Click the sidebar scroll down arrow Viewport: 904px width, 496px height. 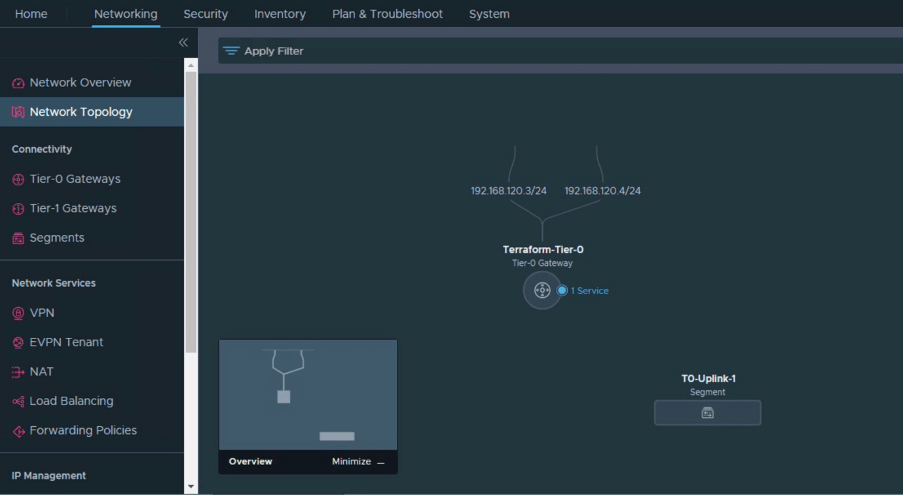click(191, 487)
